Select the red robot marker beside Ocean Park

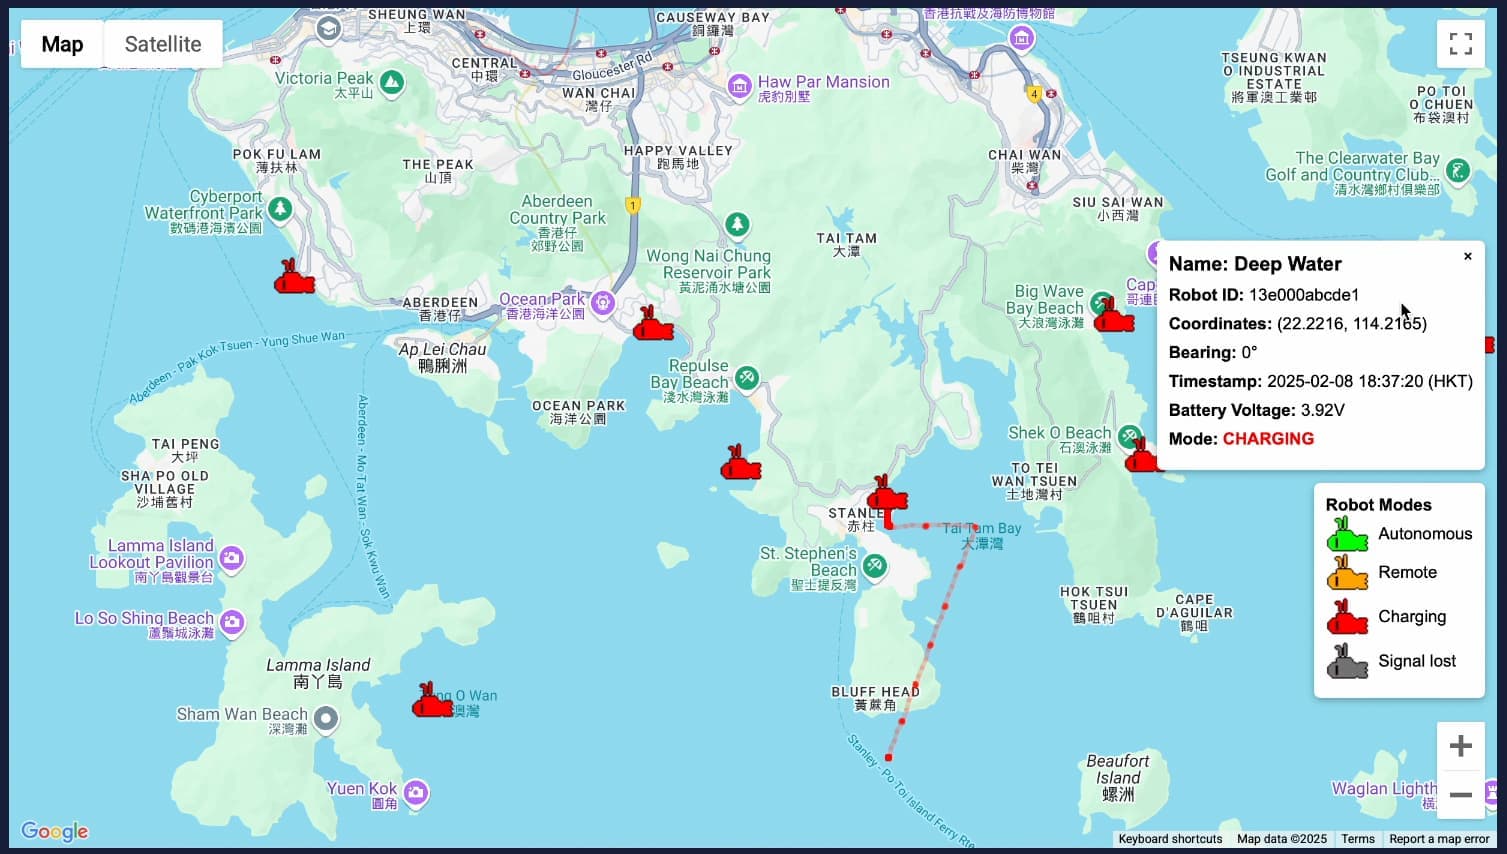click(653, 325)
